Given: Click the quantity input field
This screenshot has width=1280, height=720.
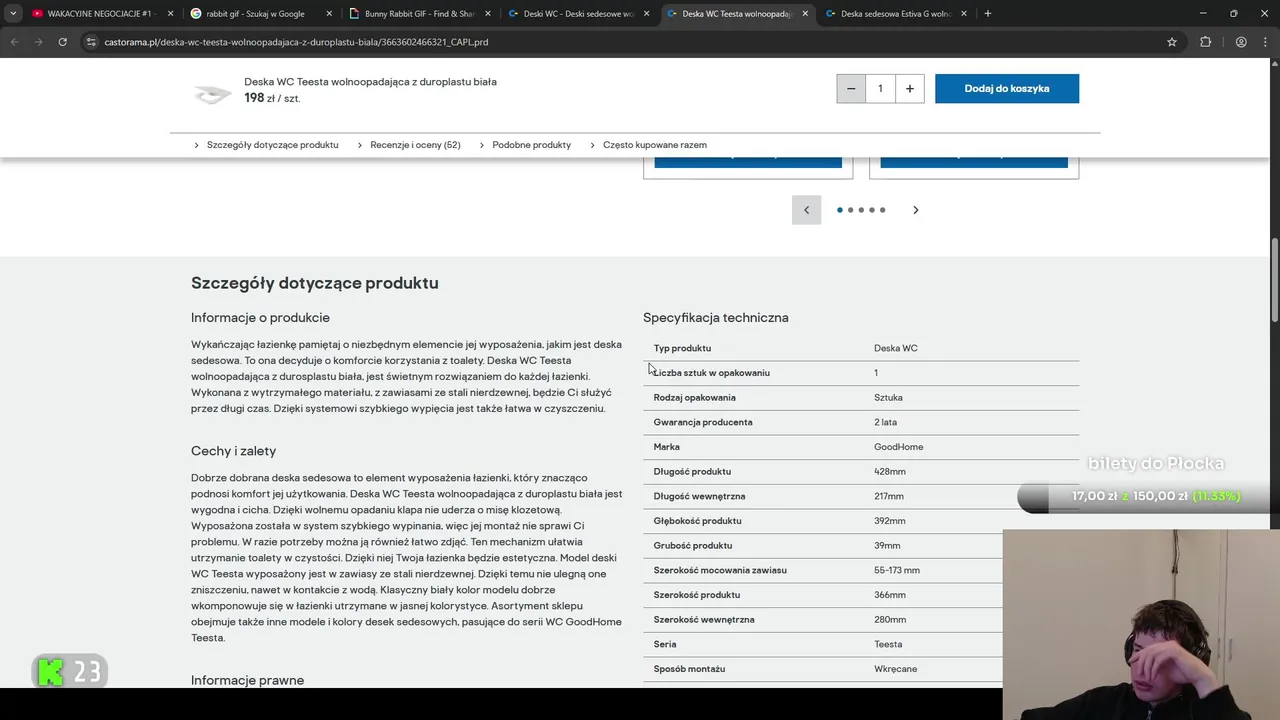Looking at the screenshot, I should point(880,88).
